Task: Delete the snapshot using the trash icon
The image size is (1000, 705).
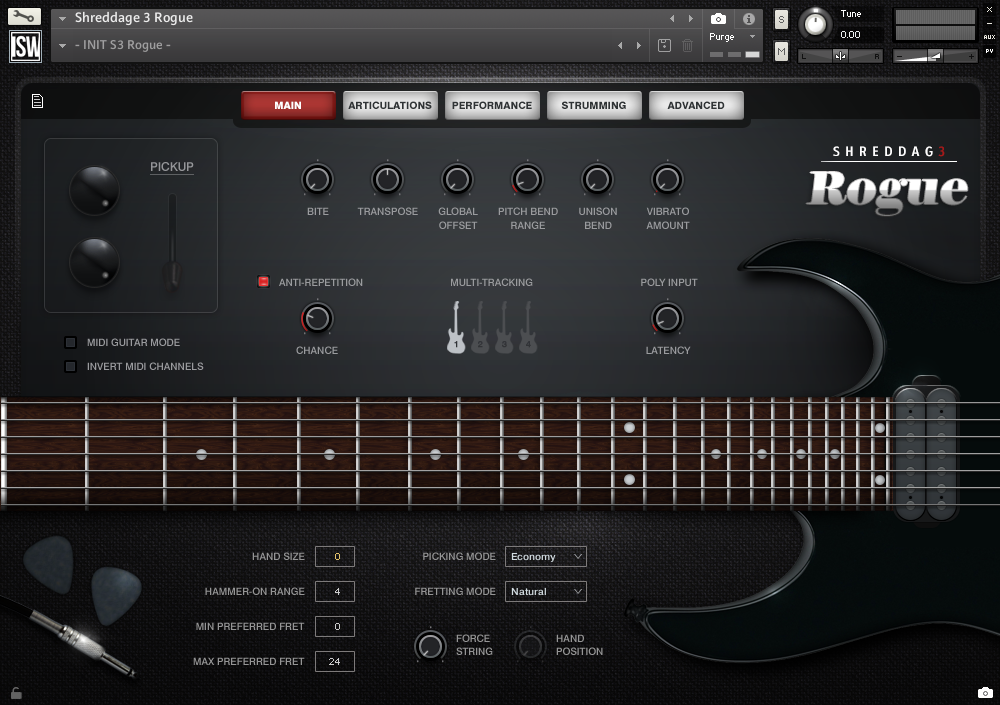Action: tap(686, 45)
